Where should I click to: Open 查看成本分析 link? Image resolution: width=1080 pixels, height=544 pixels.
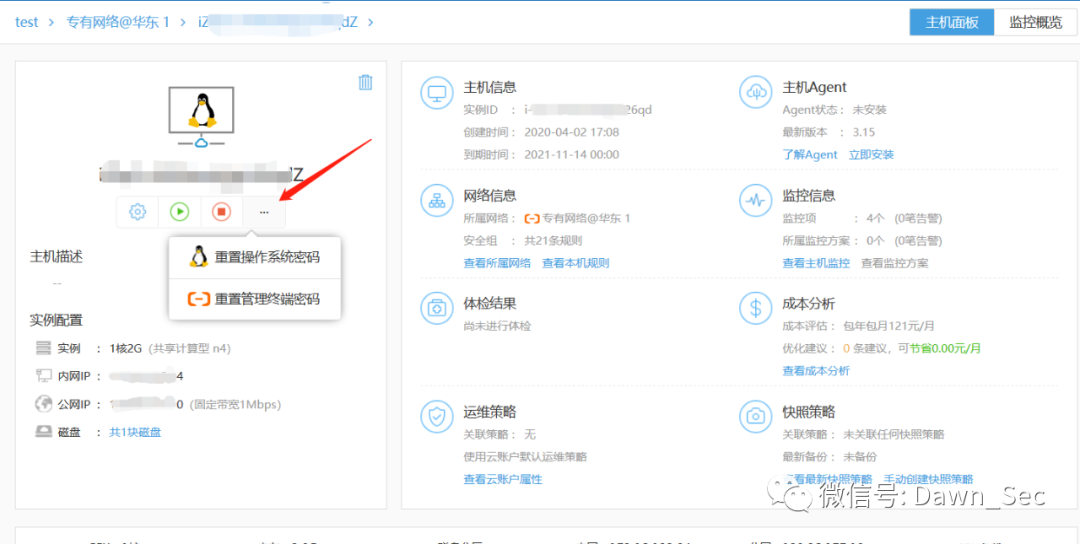[x=816, y=370]
